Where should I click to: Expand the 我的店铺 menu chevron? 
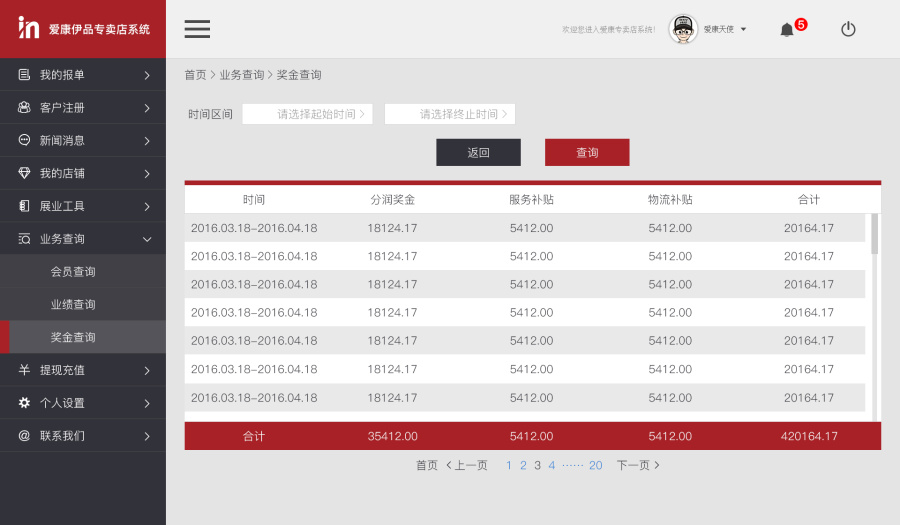tap(147, 173)
